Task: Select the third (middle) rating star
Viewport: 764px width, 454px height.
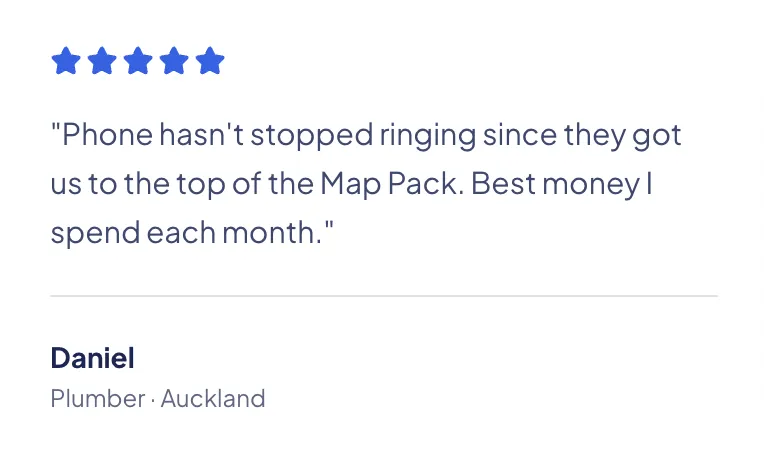Action: click(137, 62)
